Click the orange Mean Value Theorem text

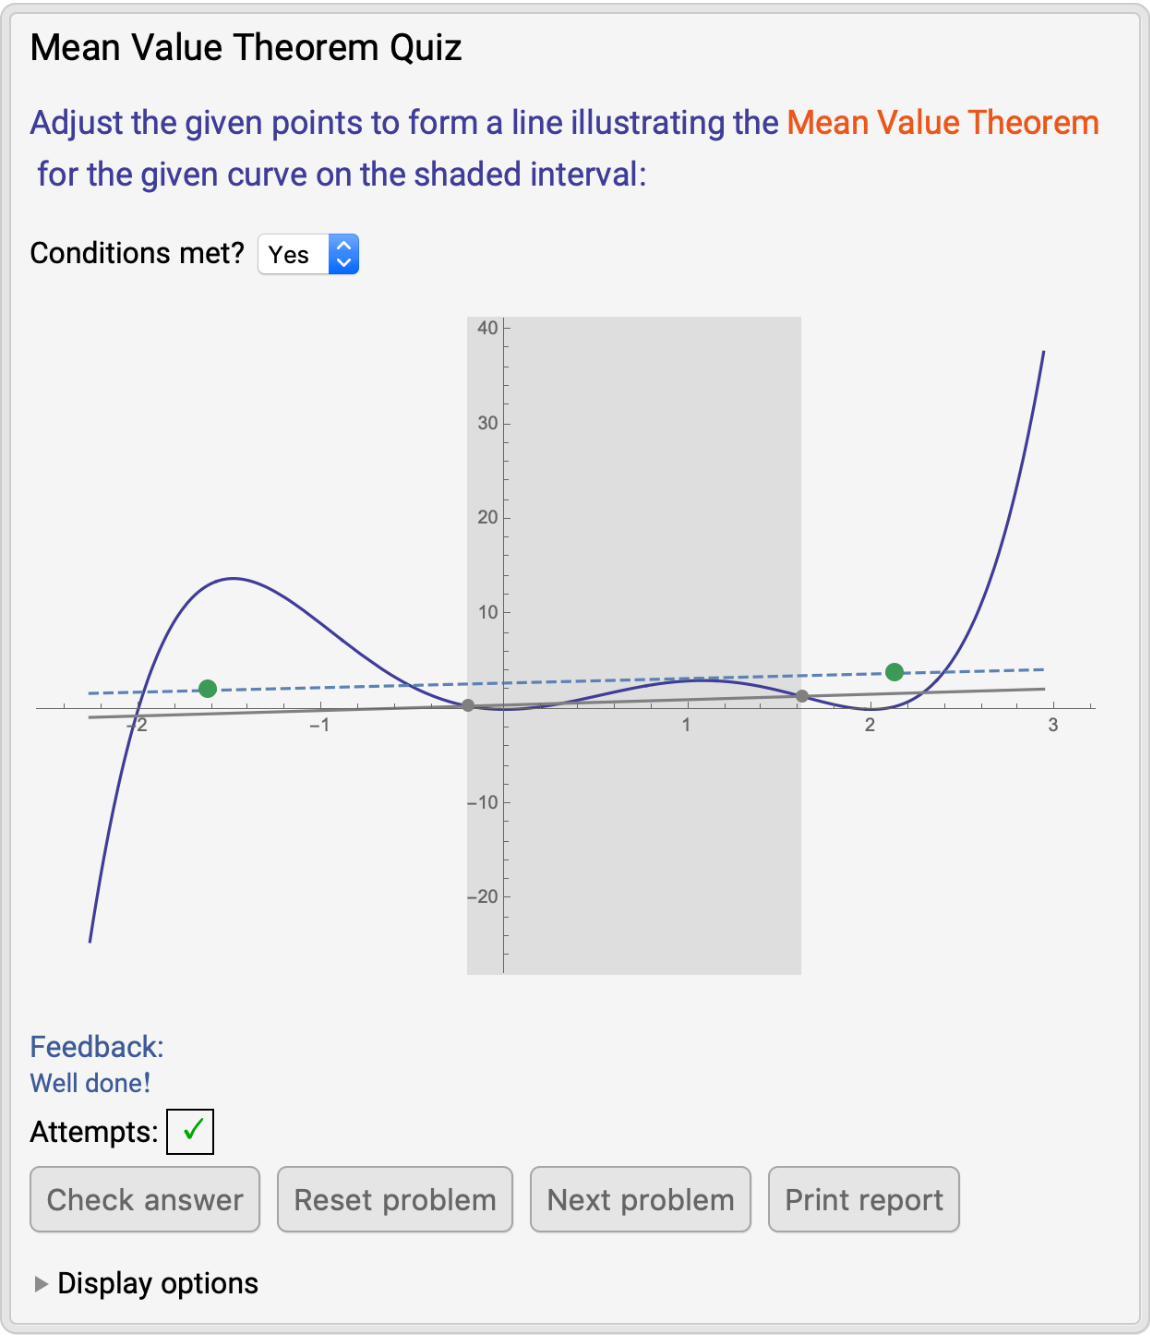tap(942, 123)
